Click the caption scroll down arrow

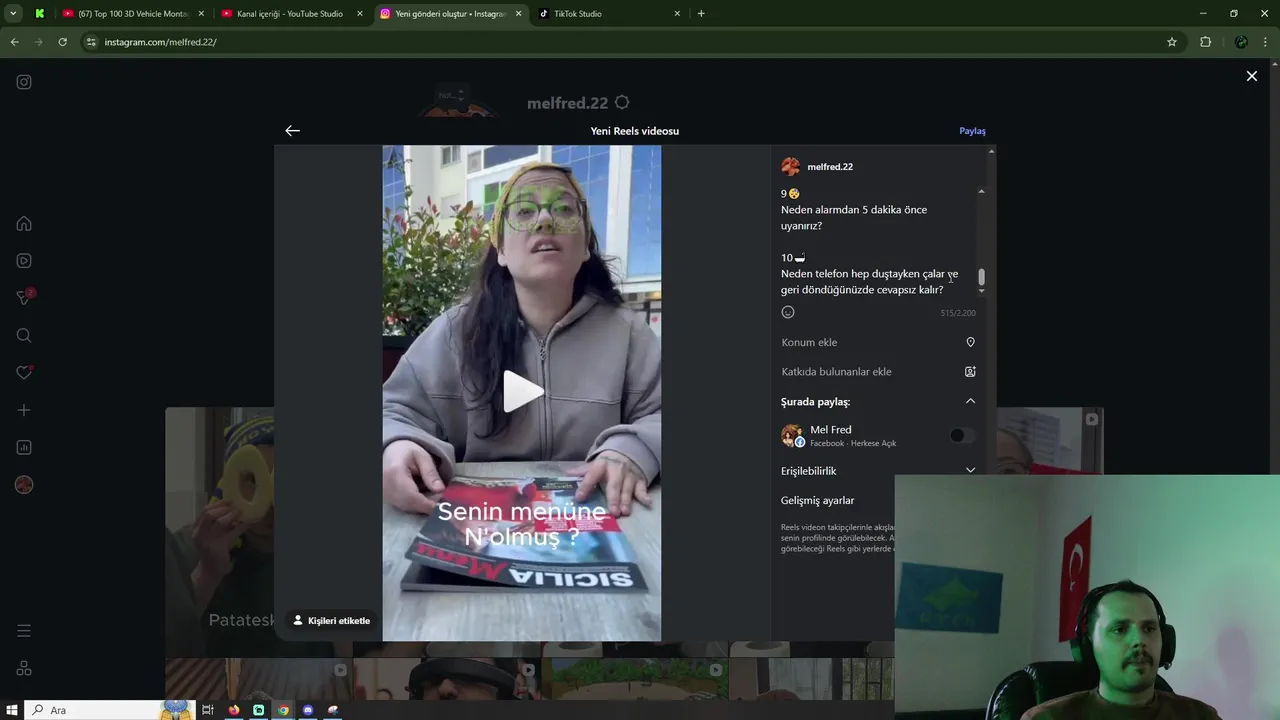point(982,291)
